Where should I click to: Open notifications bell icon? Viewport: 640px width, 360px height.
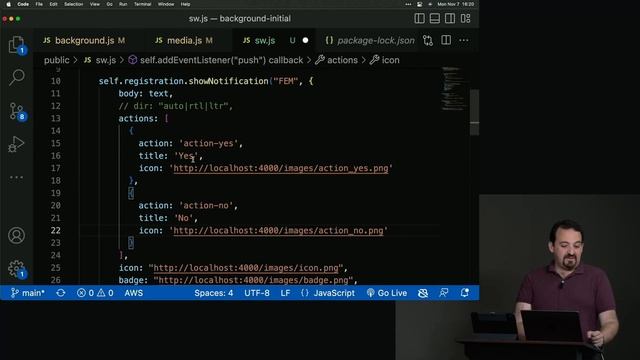click(464, 293)
